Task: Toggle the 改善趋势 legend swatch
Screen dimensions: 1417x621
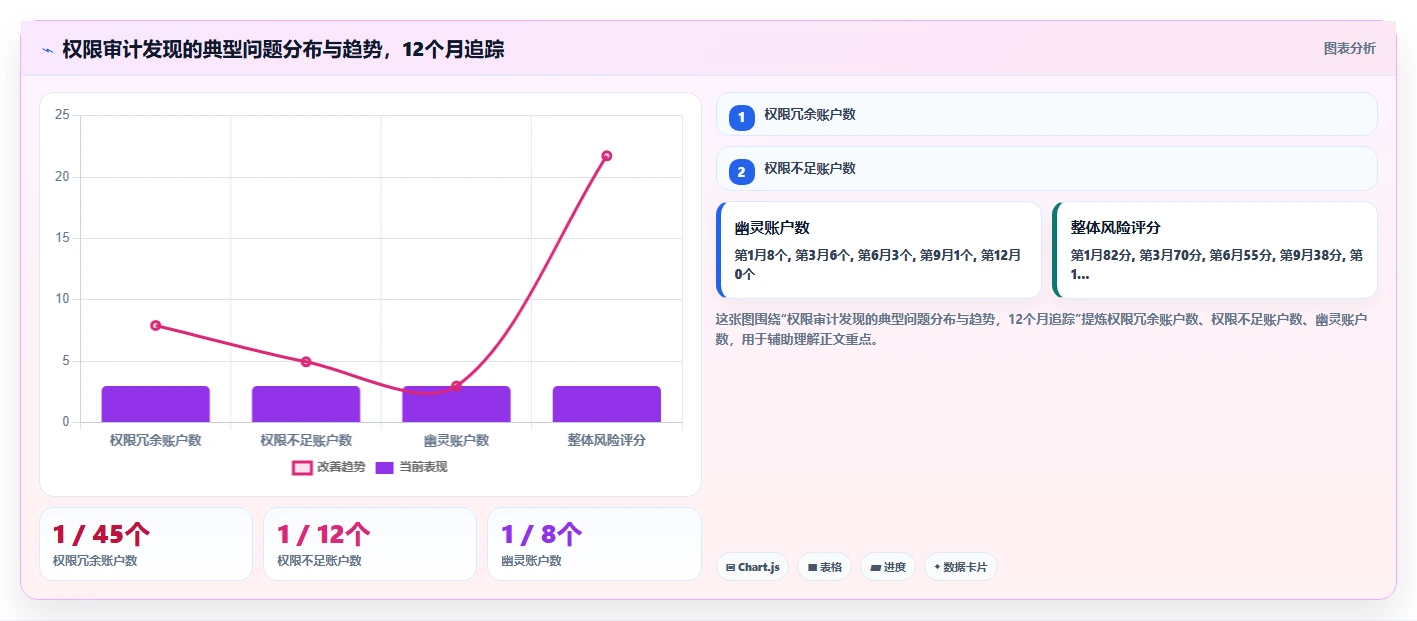Action: [302, 467]
